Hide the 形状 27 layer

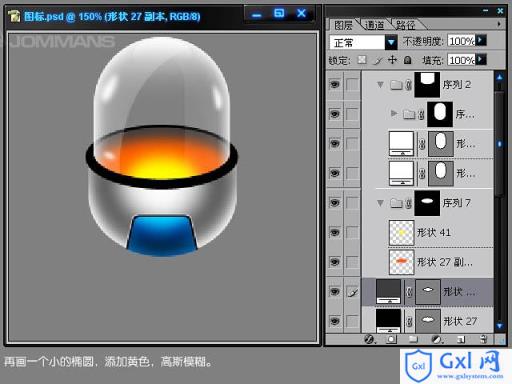(334, 321)
